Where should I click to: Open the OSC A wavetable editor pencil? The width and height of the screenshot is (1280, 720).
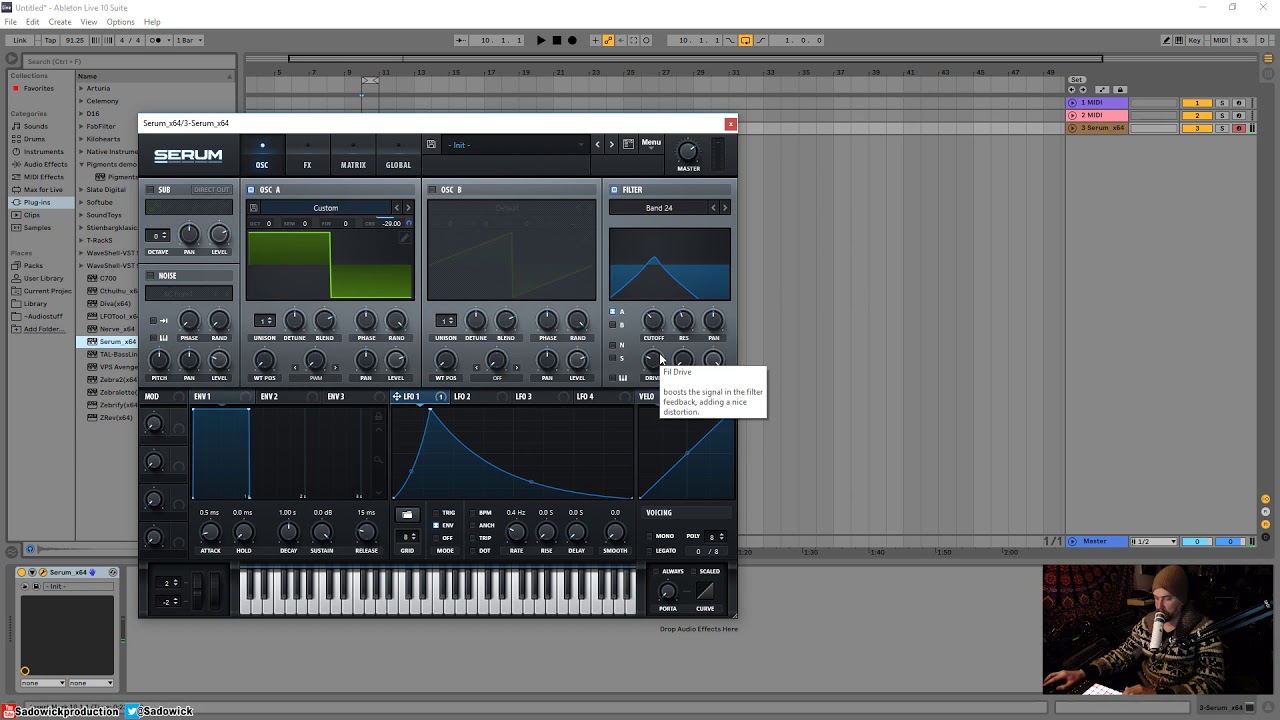(x=405, y=238)
